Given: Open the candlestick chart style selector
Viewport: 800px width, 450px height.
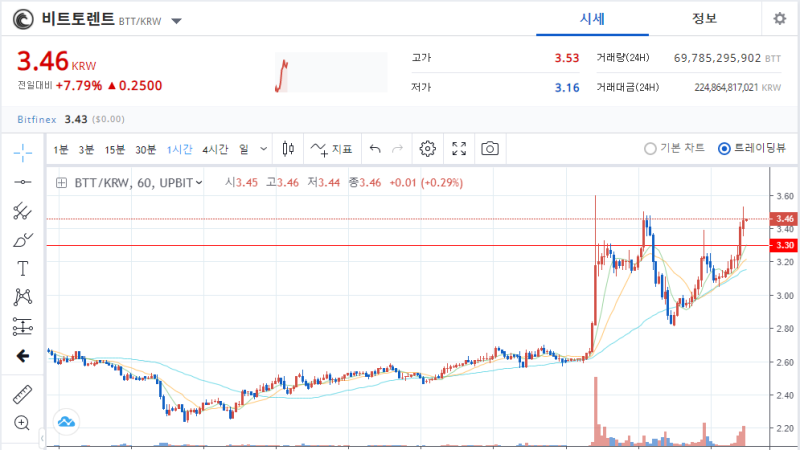Looking at the screenshot, I should [288, 149].
